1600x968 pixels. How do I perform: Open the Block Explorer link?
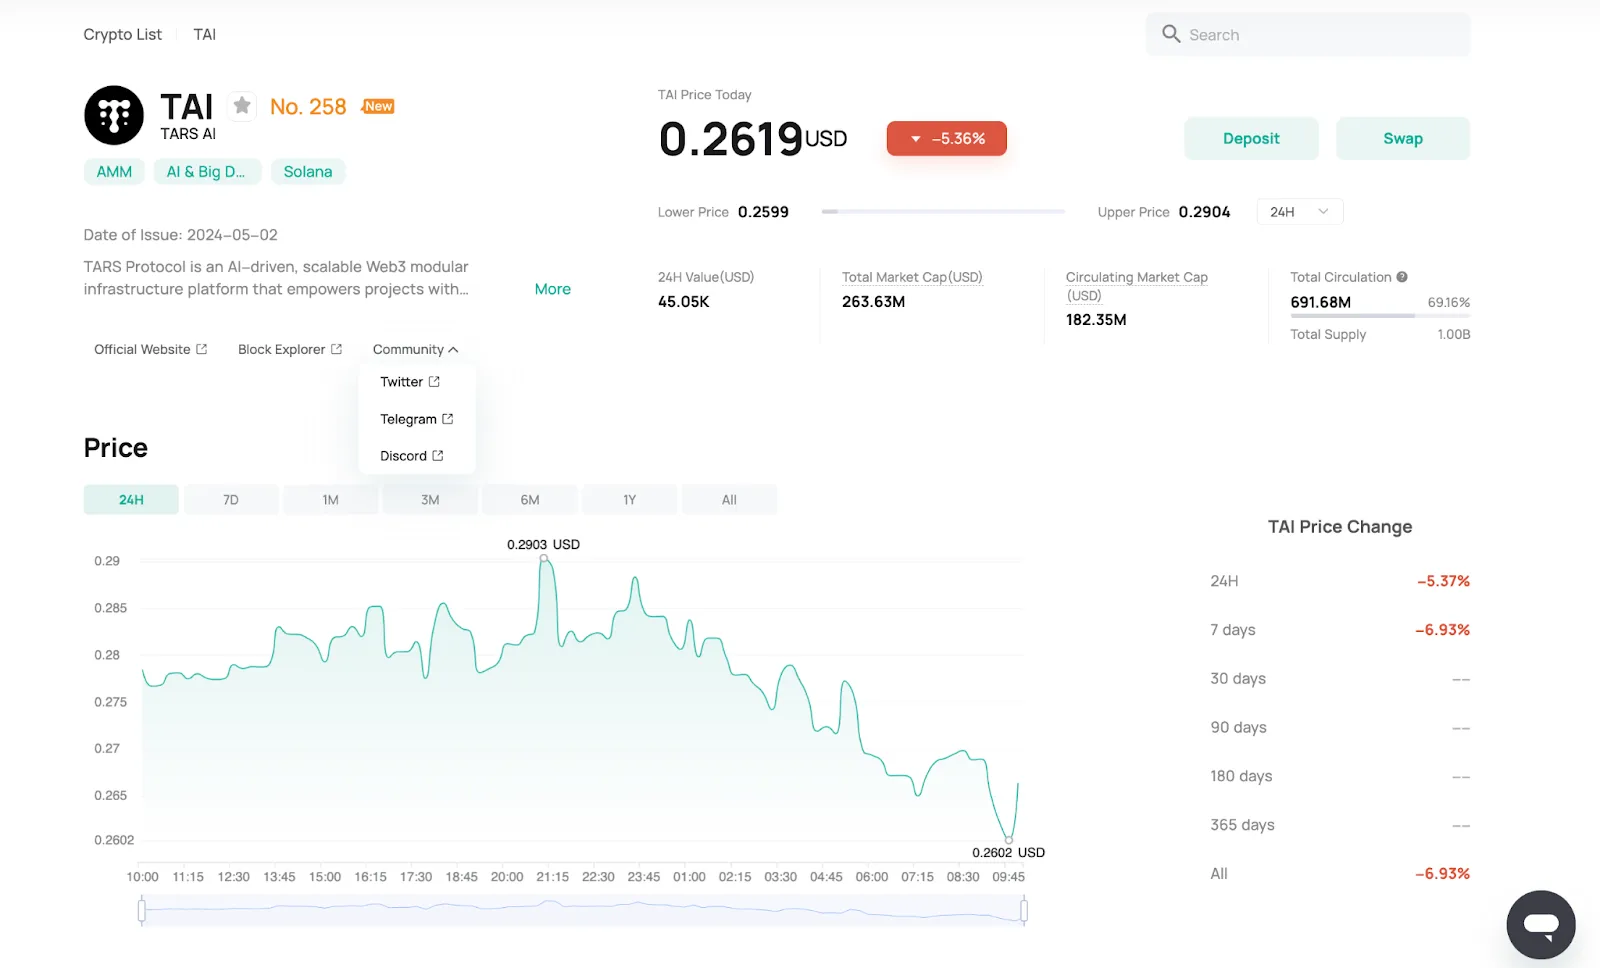290,349
